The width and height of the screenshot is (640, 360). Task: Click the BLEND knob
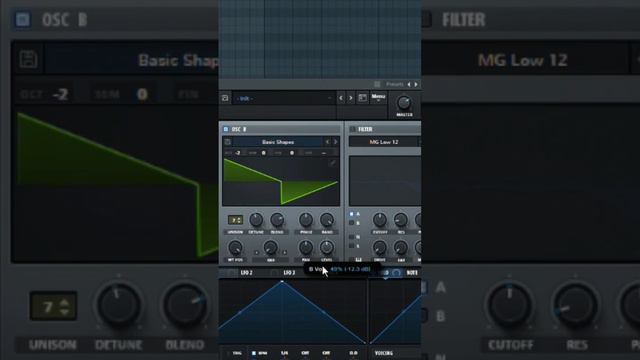pos(277,220)
